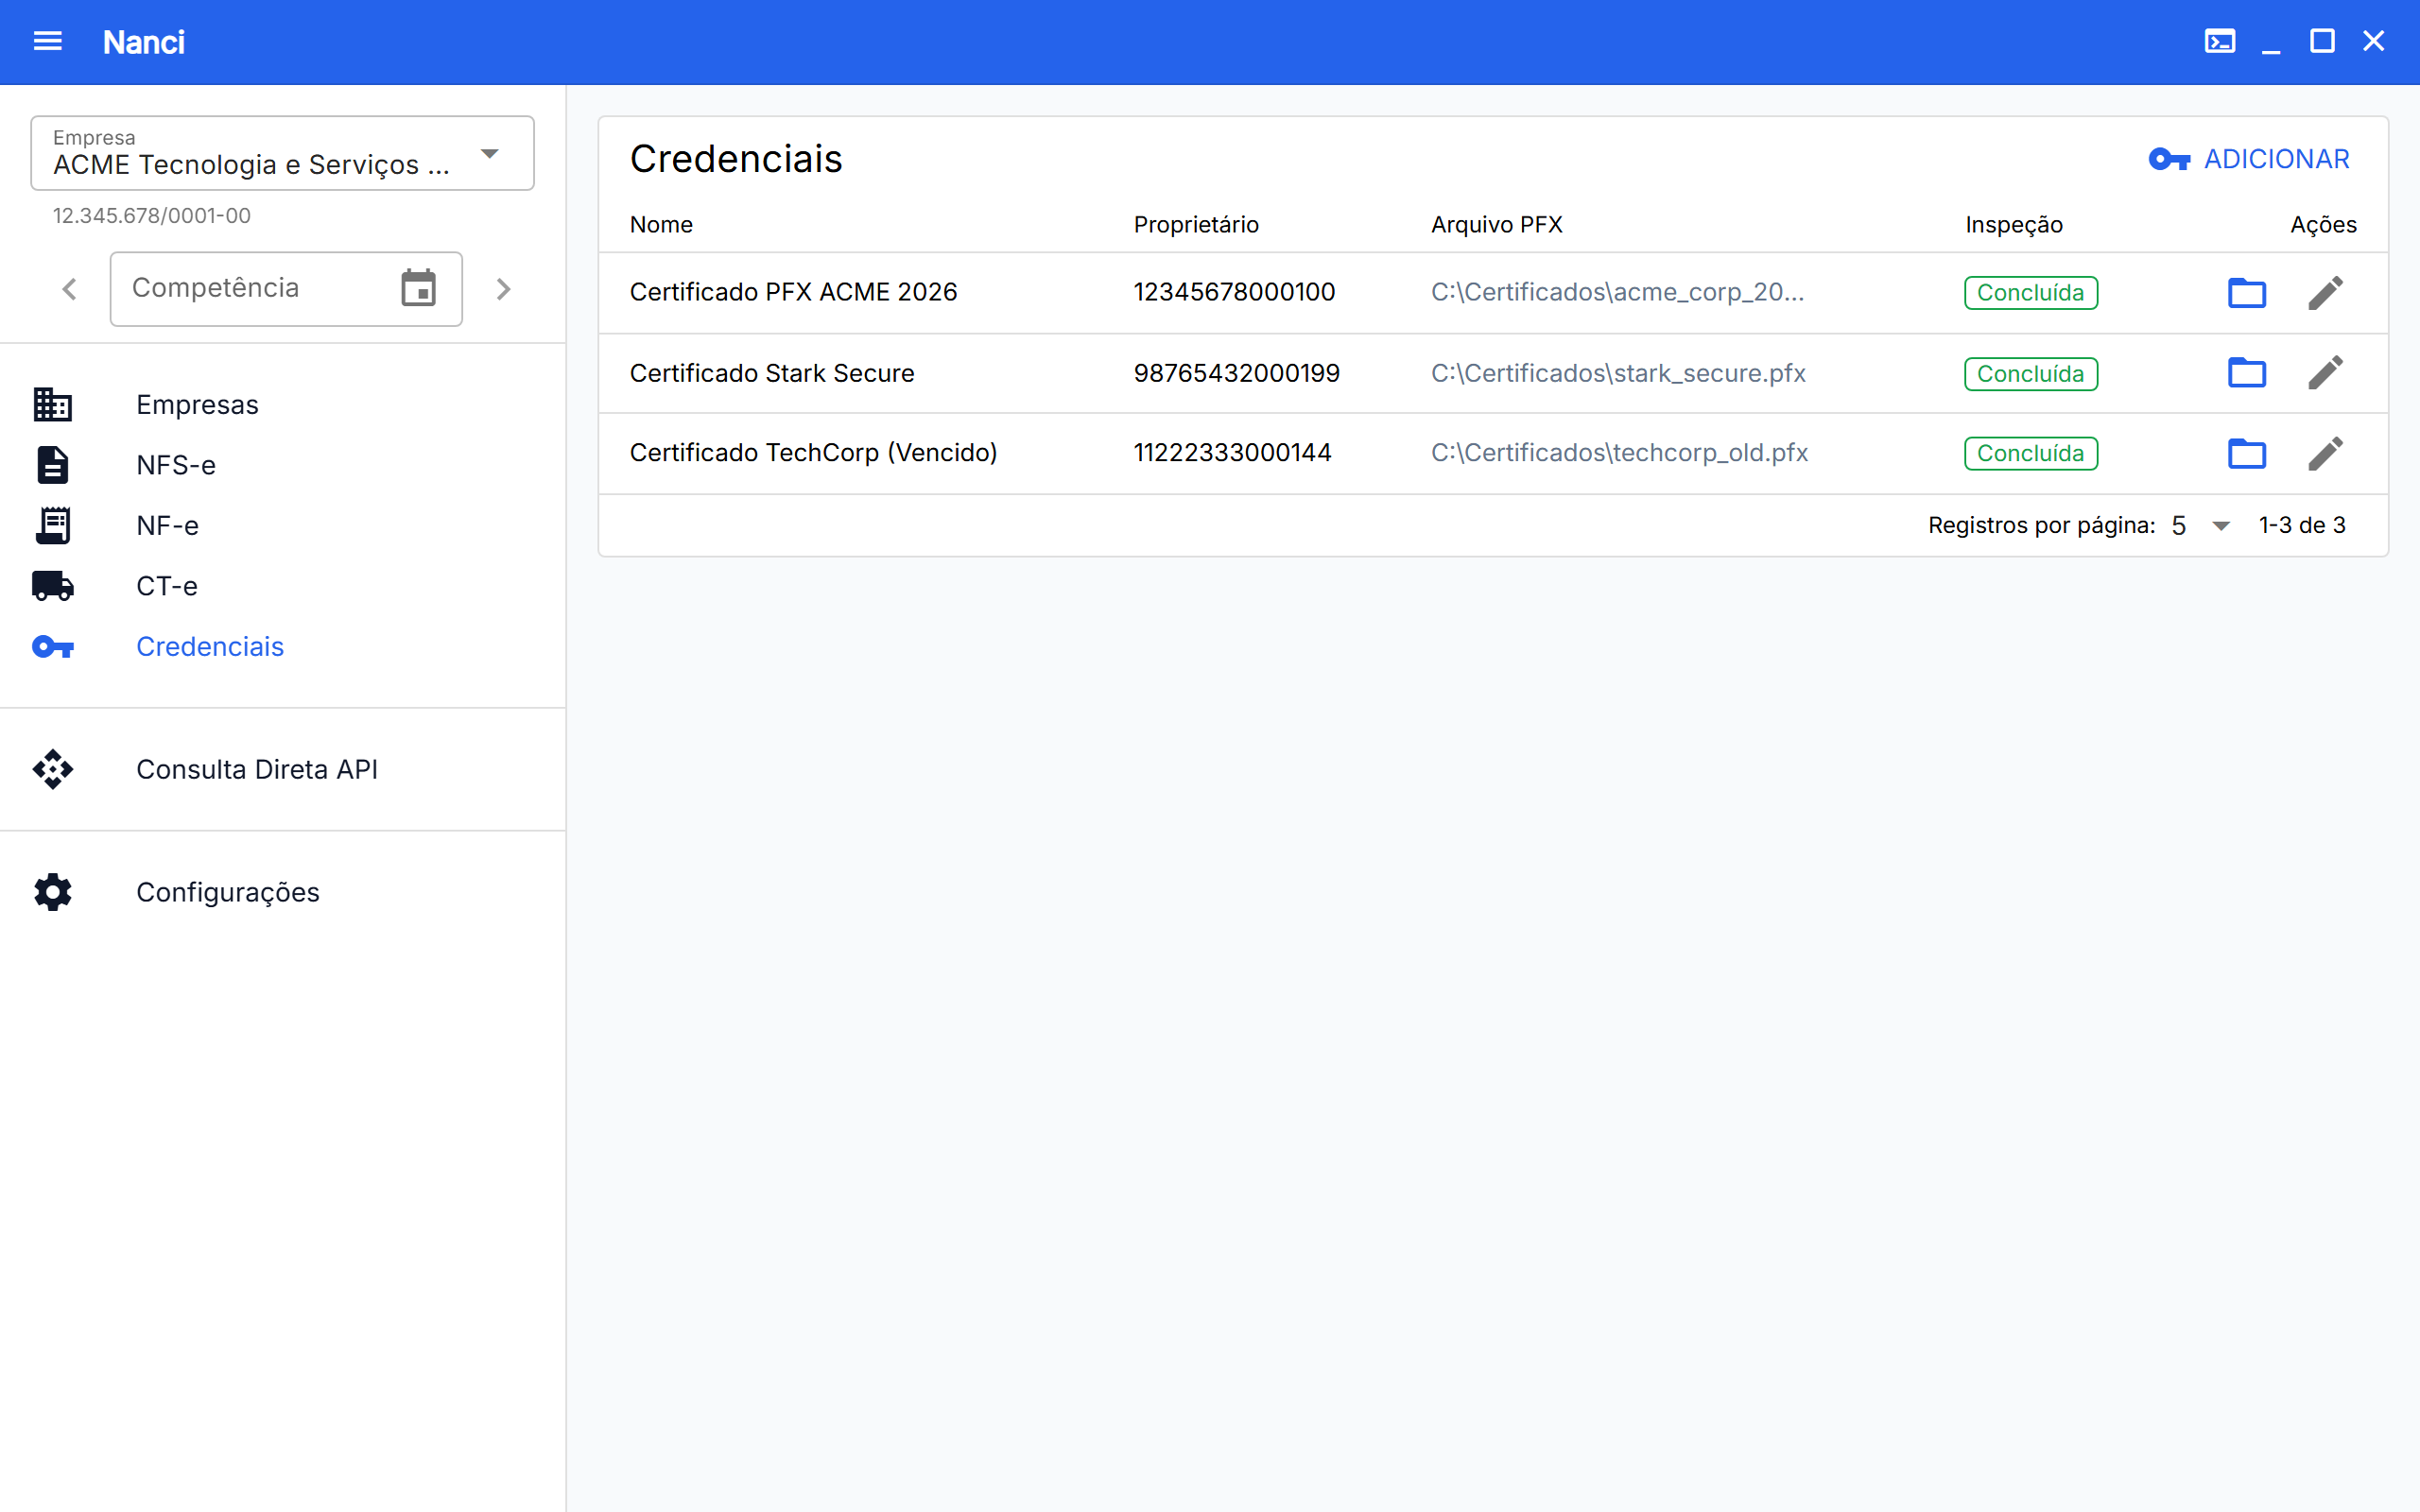Click the Consulta Direta API icon

52,769
